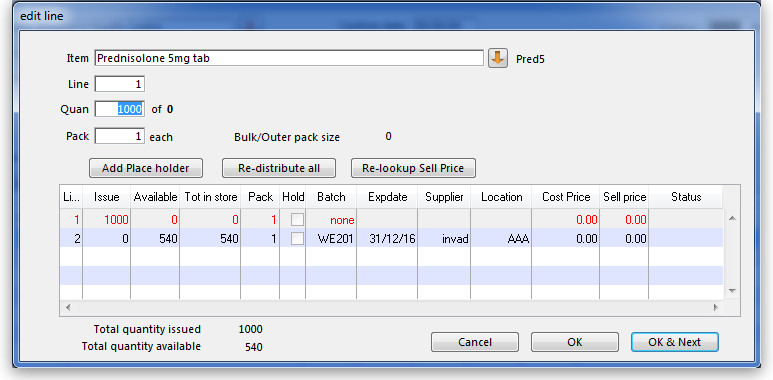The height and width of the screenshot is (380, 773).
Task: Confirm with the OK button
Action: point(575,342)
